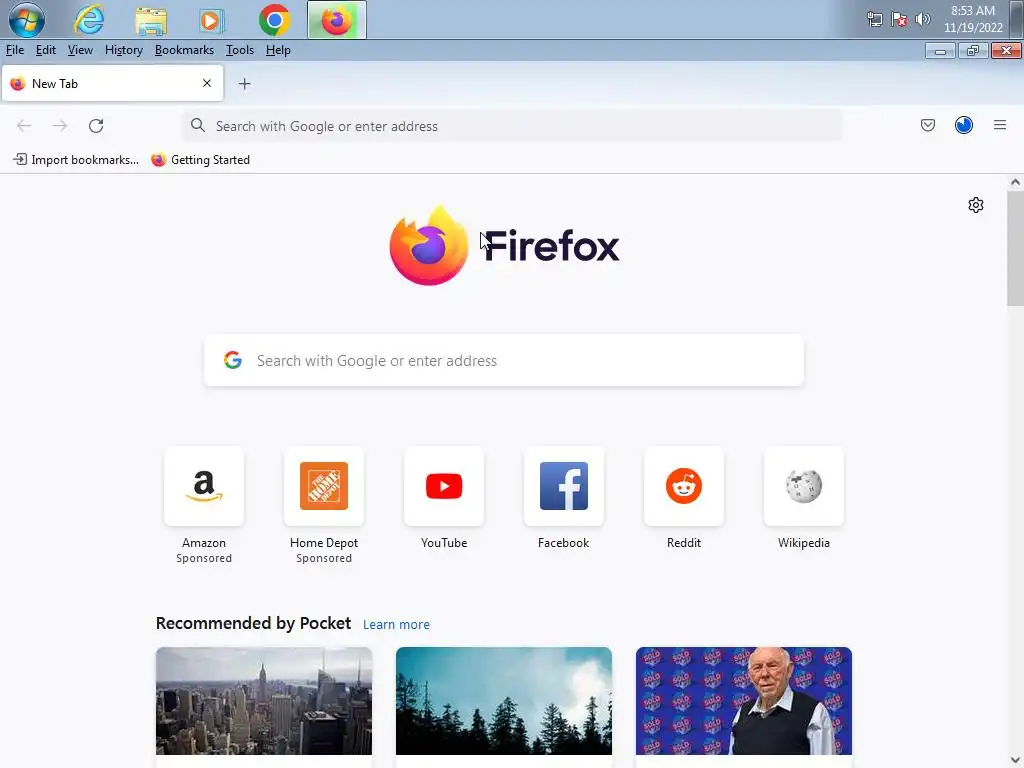Close the New Tab tab
Image resolution: width=1024 pixels, height=768 pixels.
click(207, 83)
